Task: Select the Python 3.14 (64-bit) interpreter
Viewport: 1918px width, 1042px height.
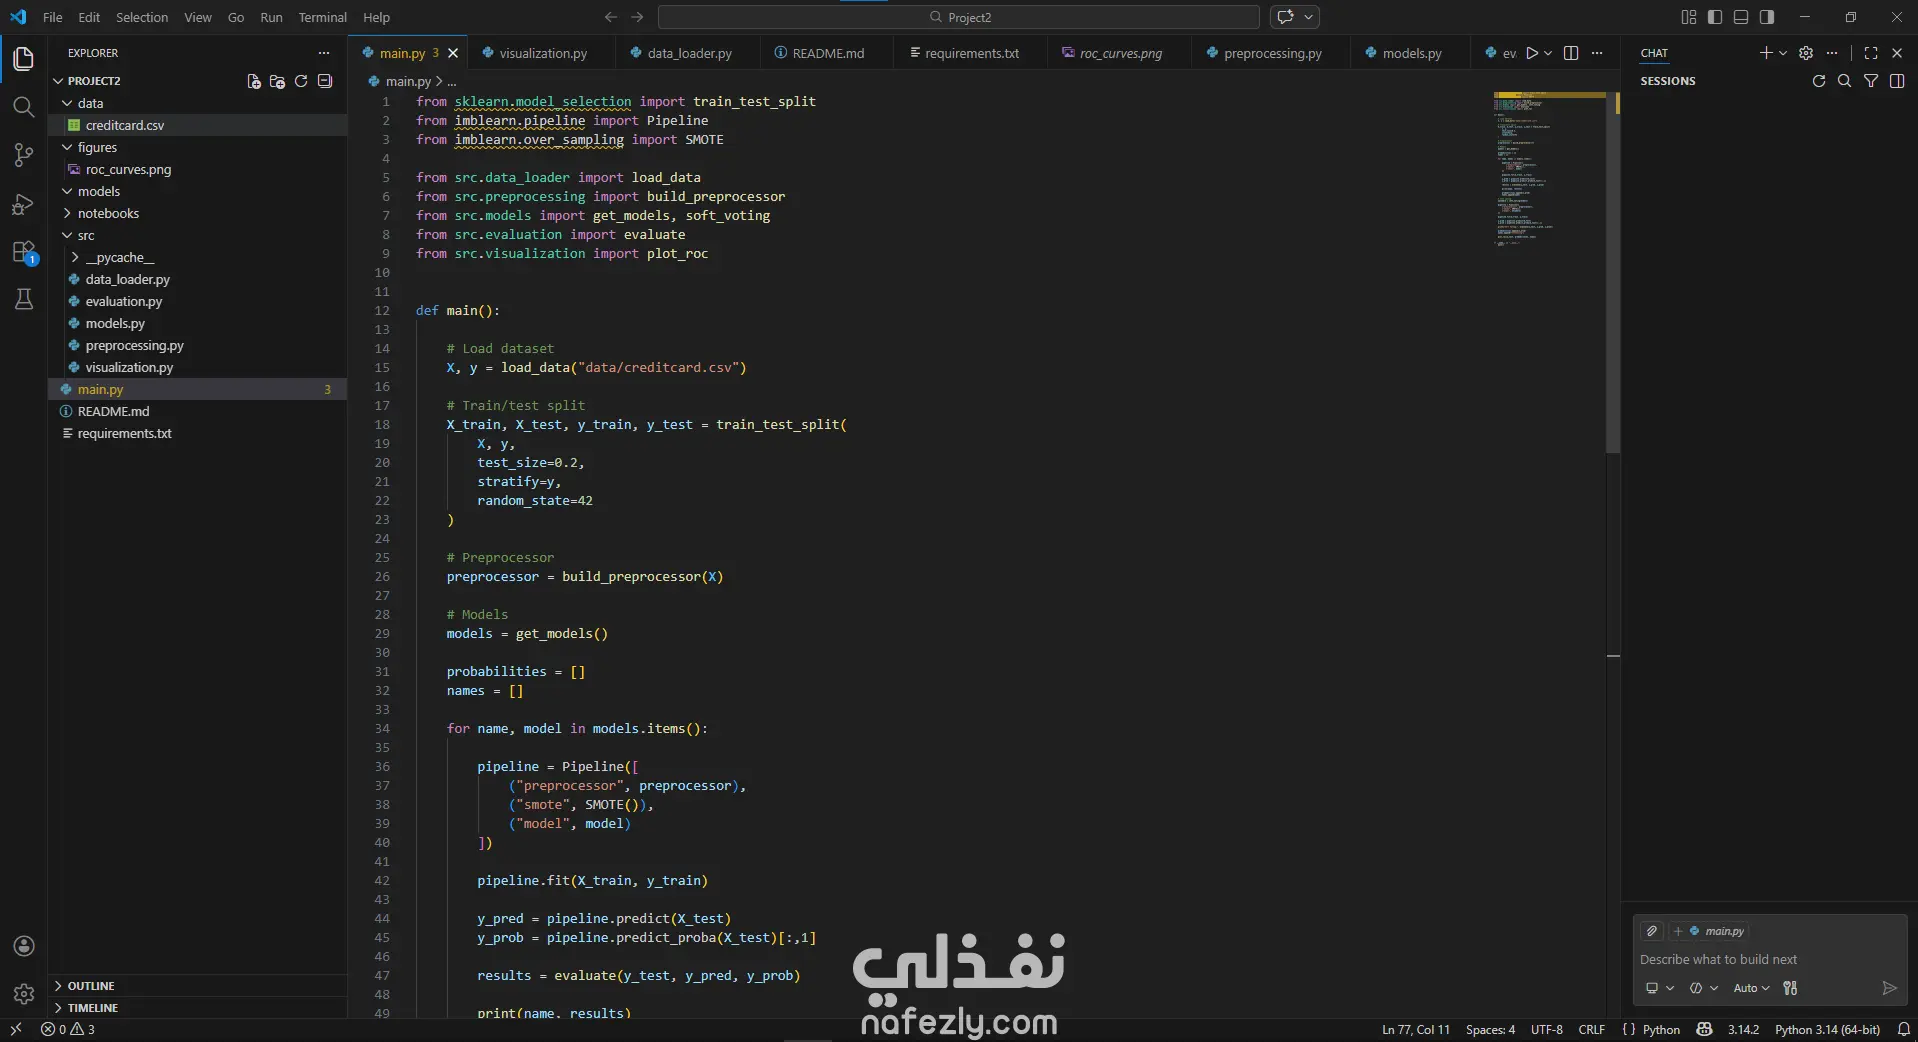Action: (1827, 1029)
